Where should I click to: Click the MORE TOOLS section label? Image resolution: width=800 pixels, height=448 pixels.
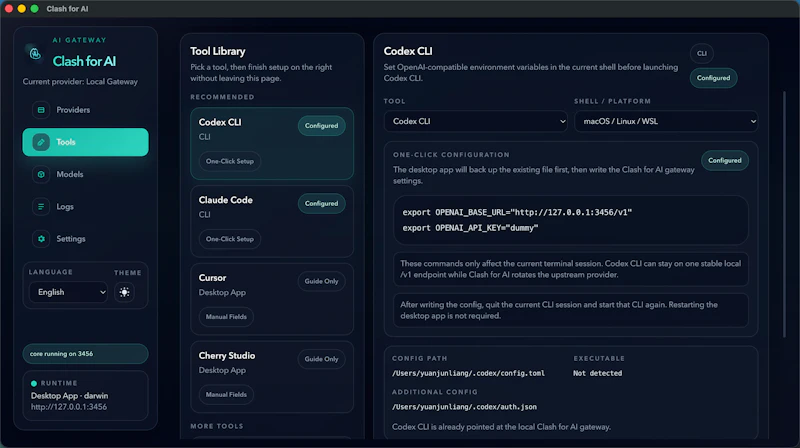[217, 426]
